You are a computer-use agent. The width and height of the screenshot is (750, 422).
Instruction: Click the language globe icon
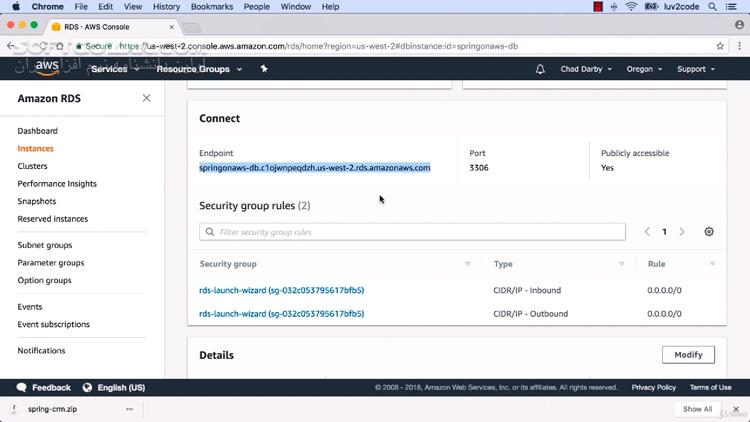87,388
